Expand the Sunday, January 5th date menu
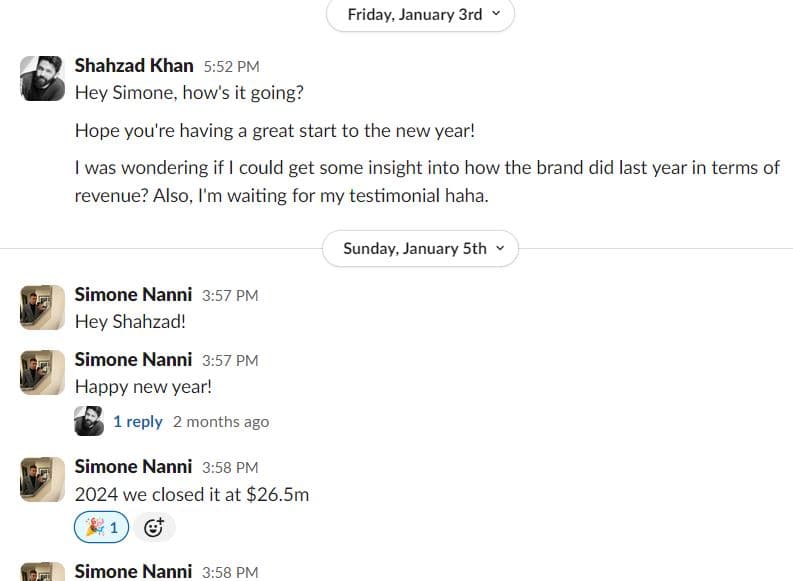The height and width of the screenshot is (581, 793). (420, 249)
